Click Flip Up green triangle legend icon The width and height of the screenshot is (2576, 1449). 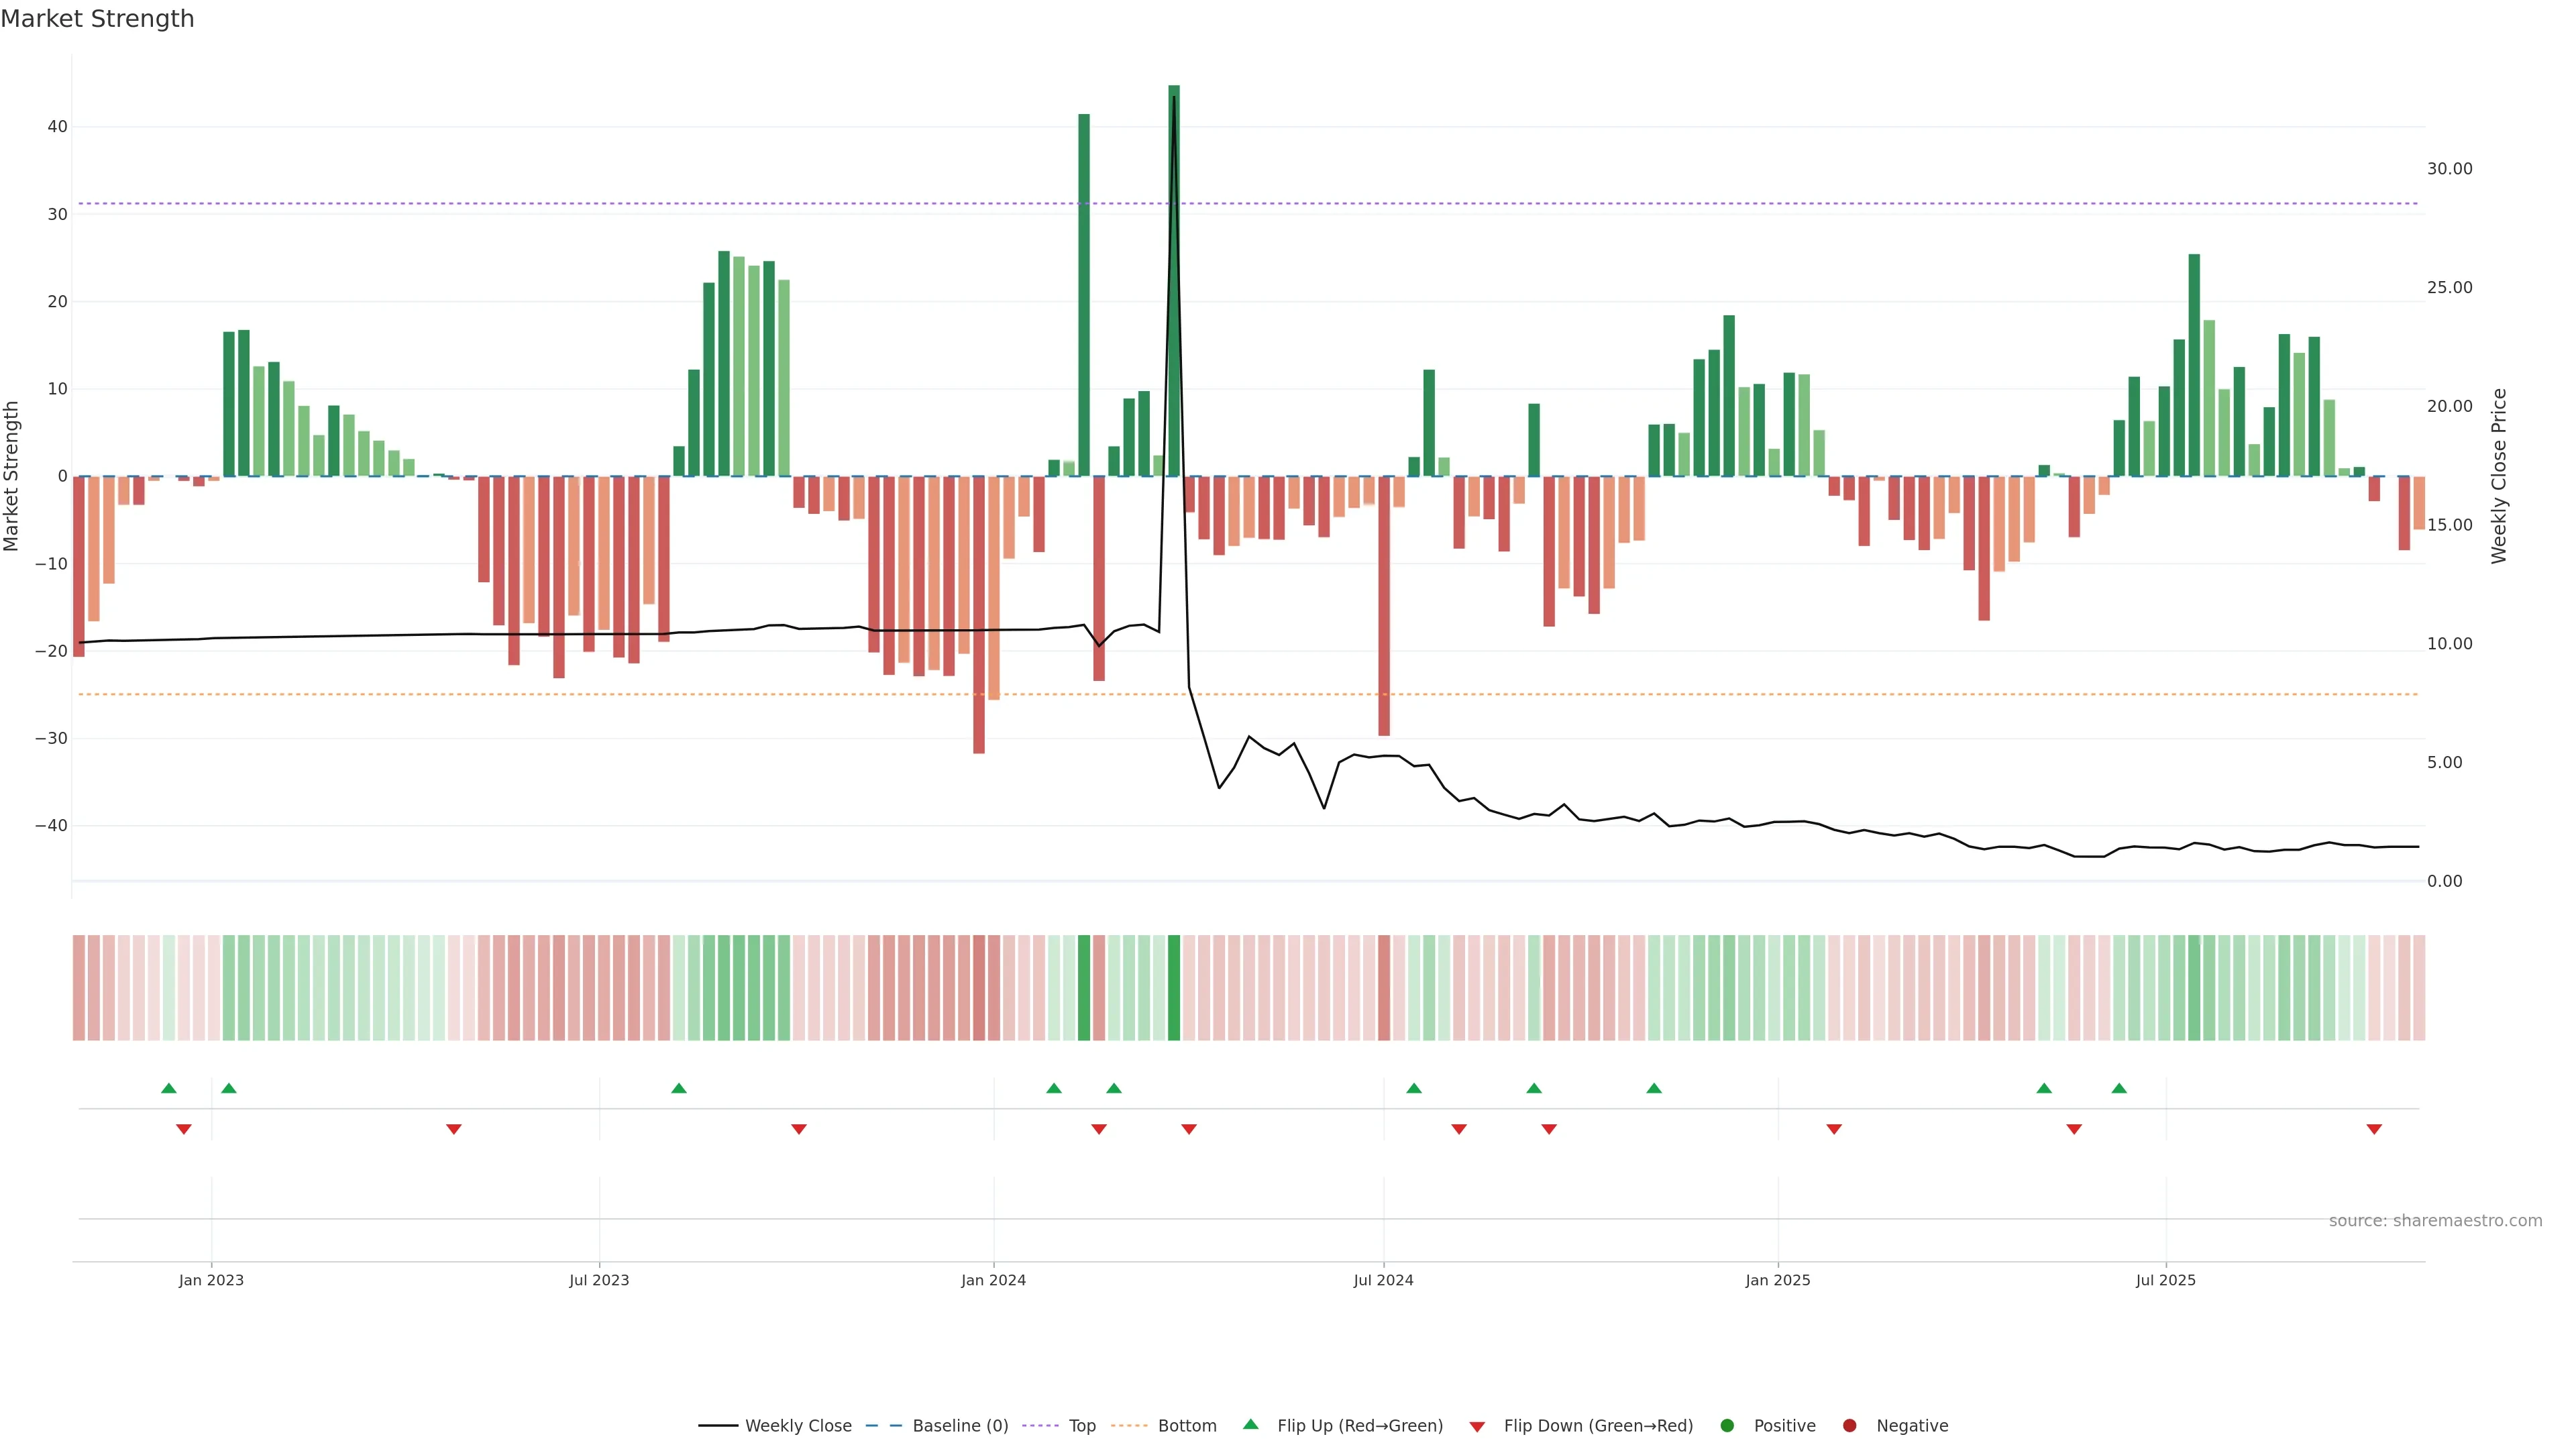[x=1250, y=1424]
